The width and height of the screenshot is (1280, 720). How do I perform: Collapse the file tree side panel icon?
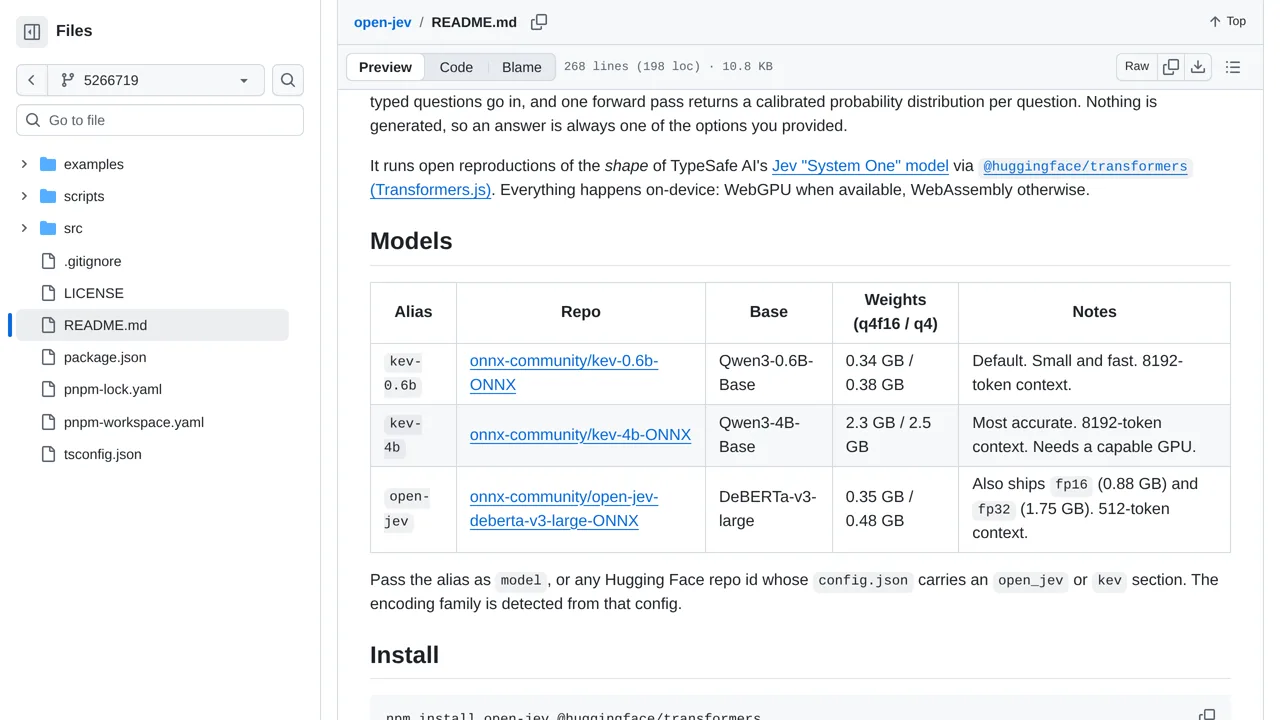coord(32,32)
